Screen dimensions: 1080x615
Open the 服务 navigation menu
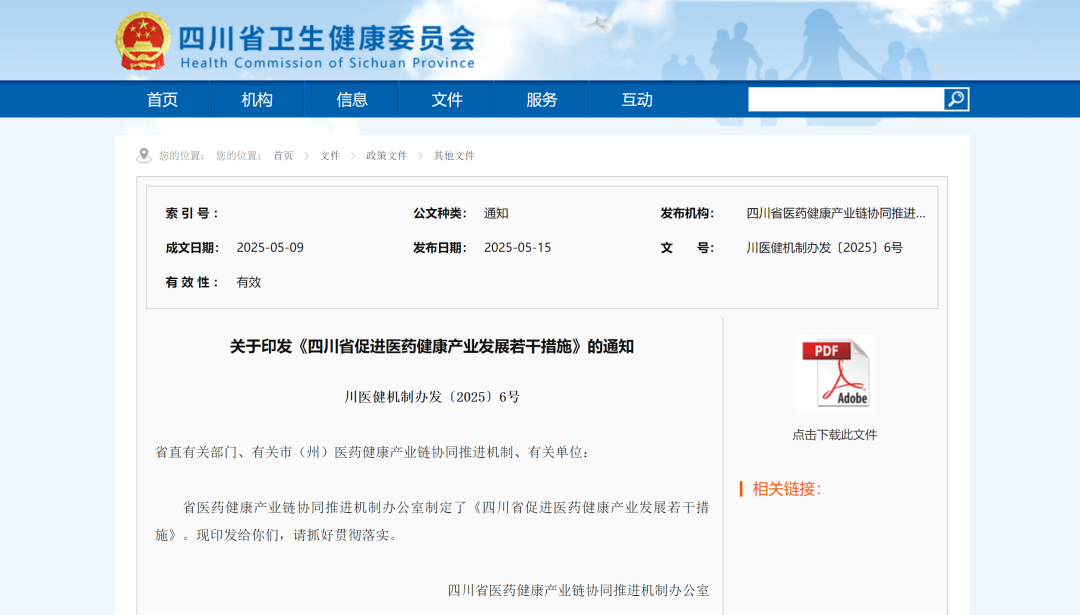541,99
